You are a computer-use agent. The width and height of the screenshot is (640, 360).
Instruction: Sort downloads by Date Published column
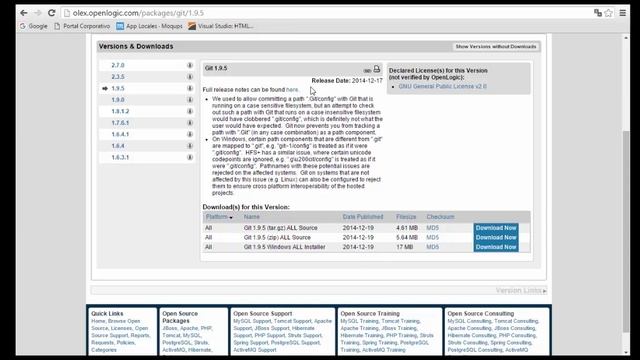[362, 217]
